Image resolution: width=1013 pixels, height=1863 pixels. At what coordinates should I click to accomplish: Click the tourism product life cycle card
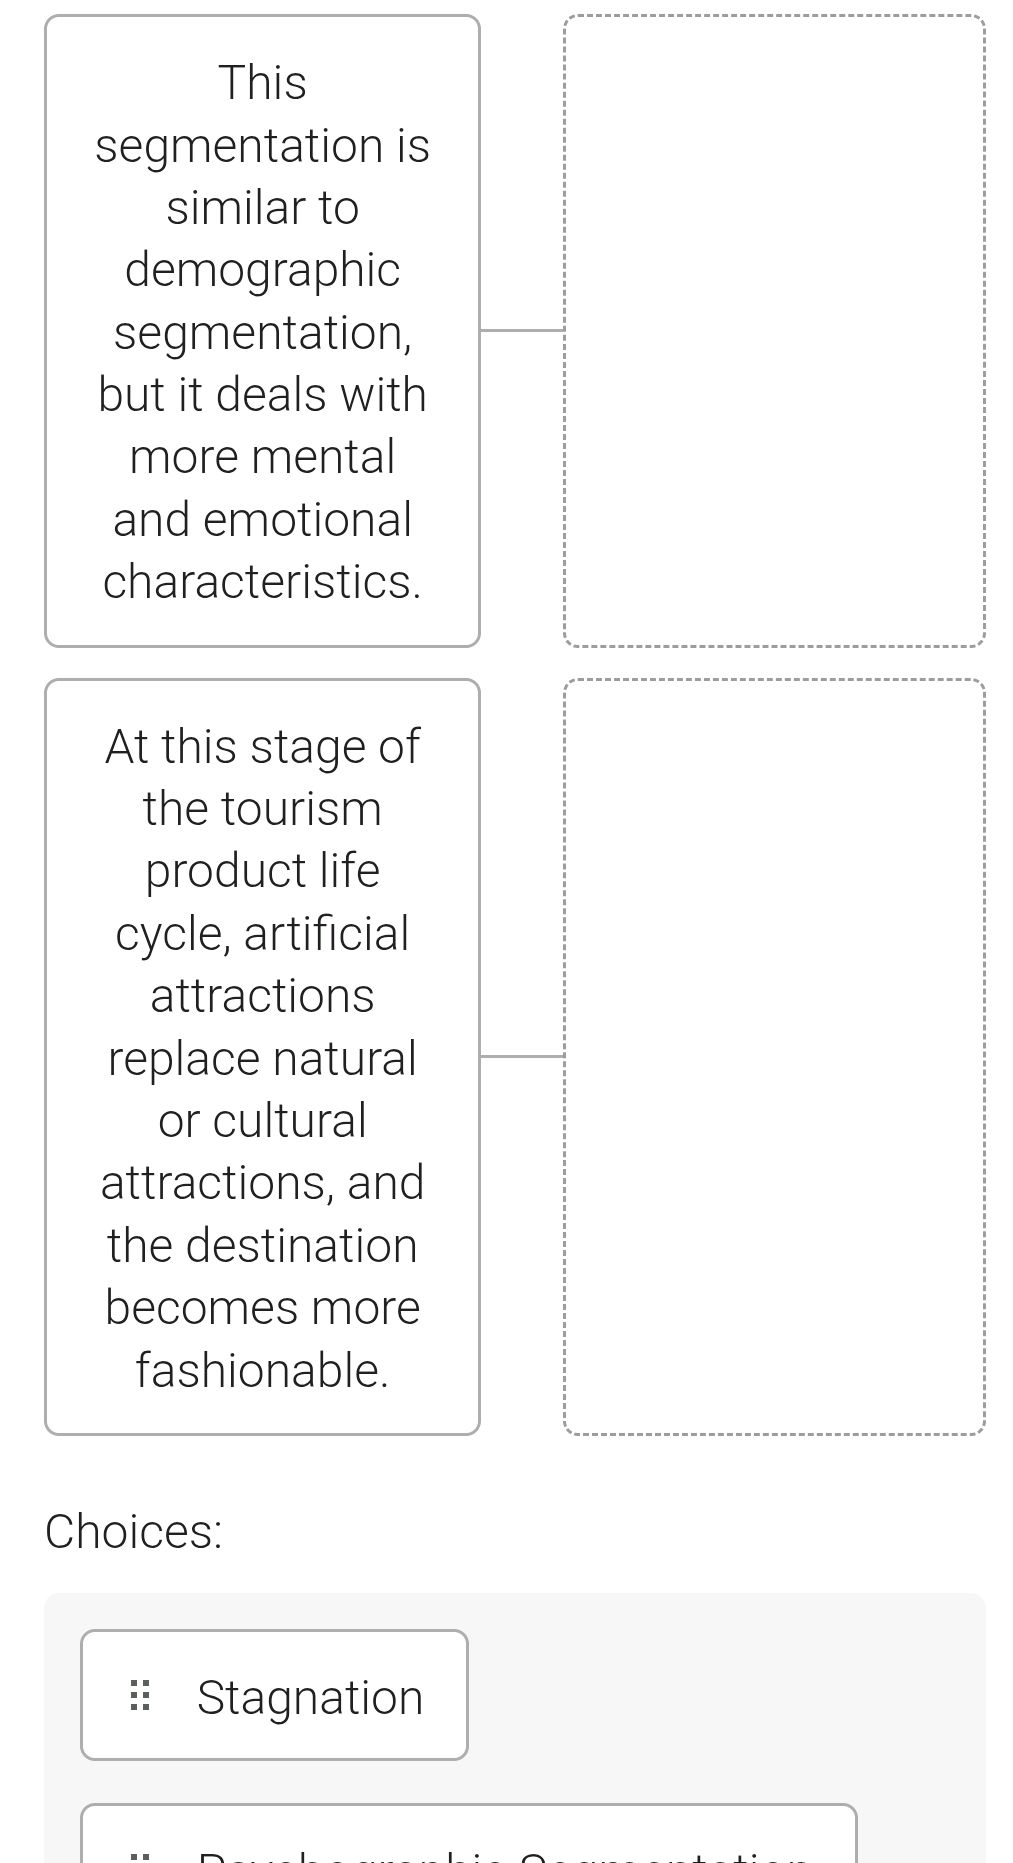click(262, 1057)
